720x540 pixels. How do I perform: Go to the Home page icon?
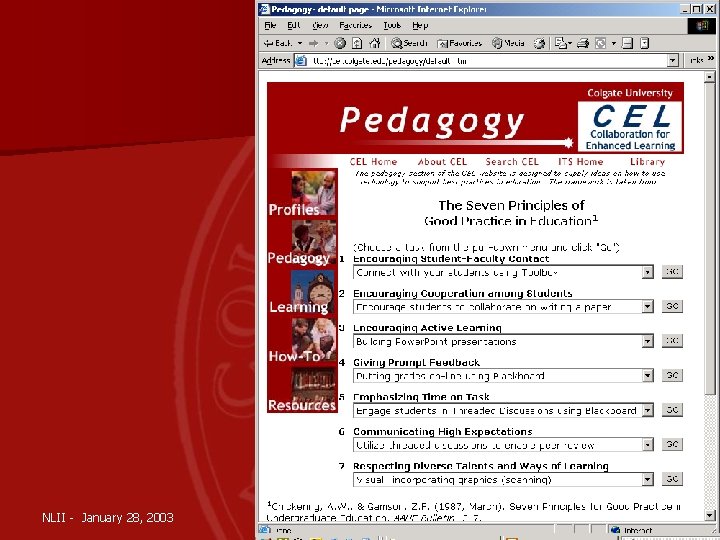[375, 43]
